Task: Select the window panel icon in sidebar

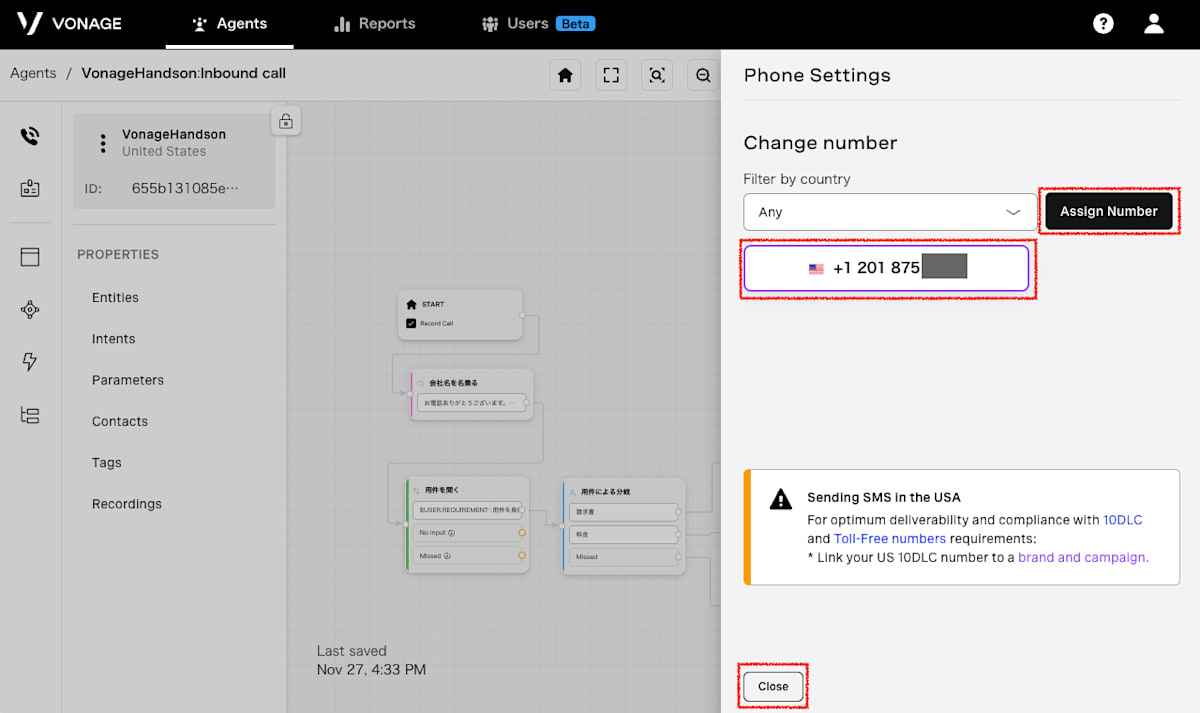Action: point(30,257)
